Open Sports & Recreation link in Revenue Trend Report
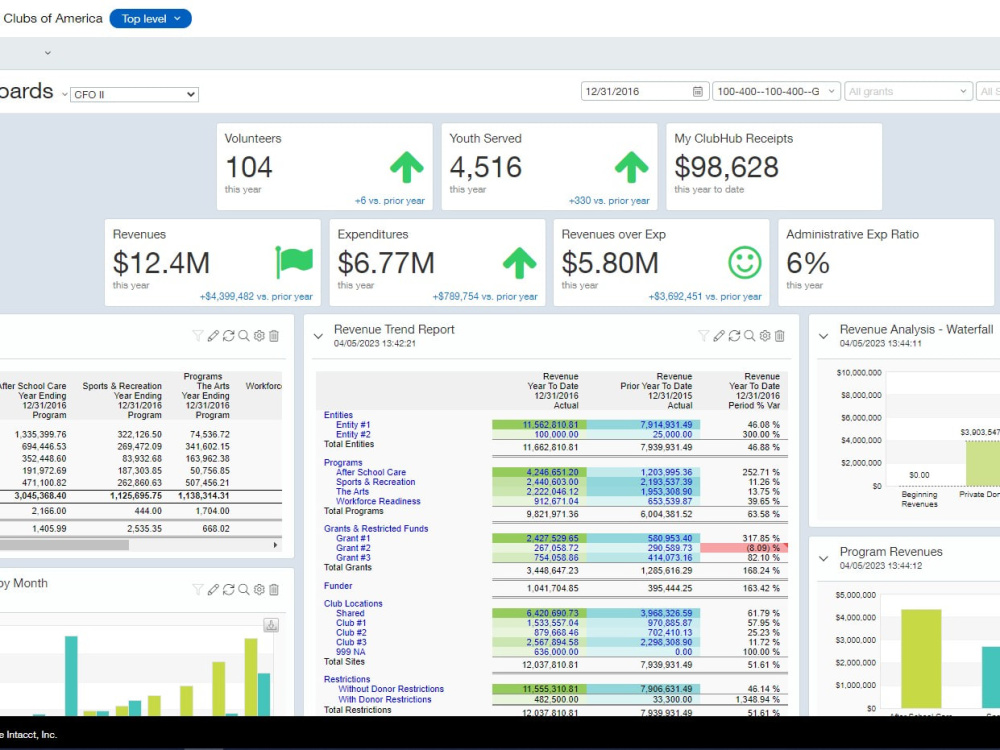Viewport: 1000px width, 750px height. point(375,482)
